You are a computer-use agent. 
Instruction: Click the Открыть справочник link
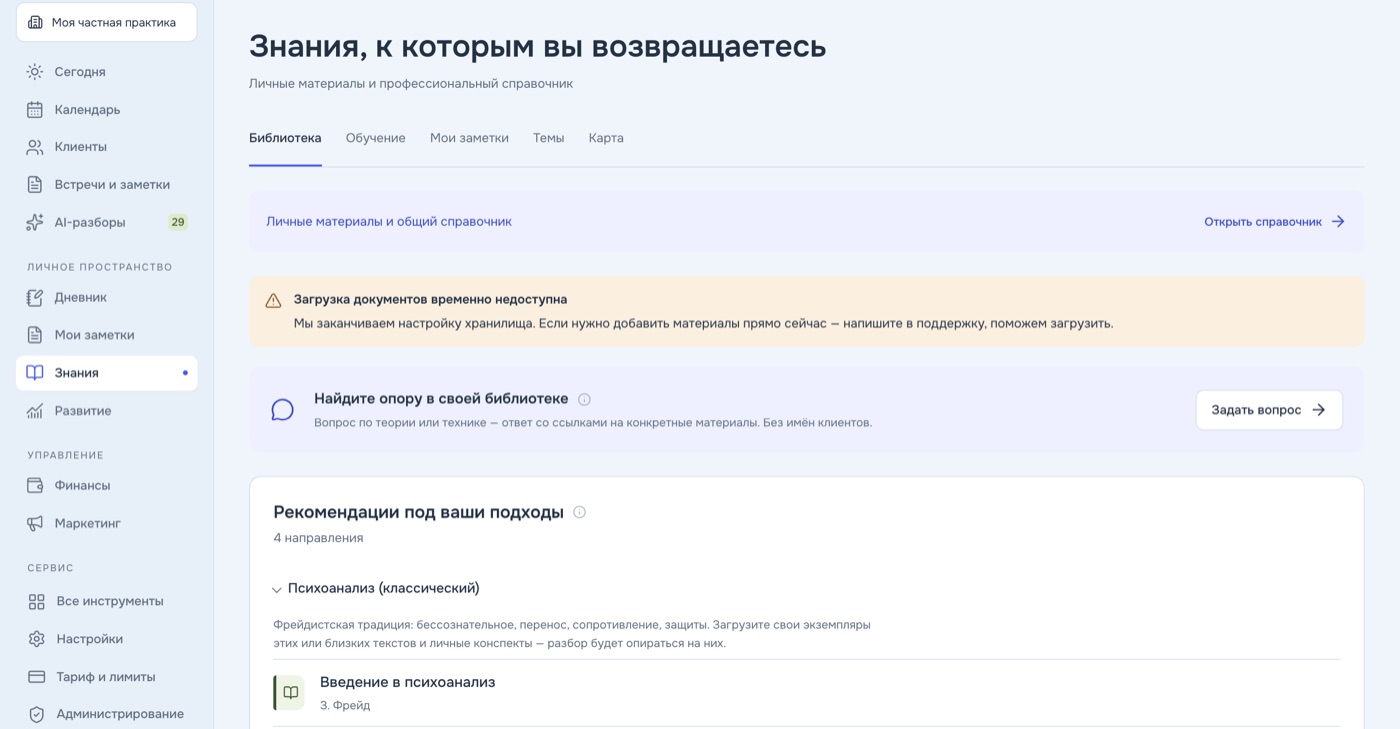[1274, 222]
